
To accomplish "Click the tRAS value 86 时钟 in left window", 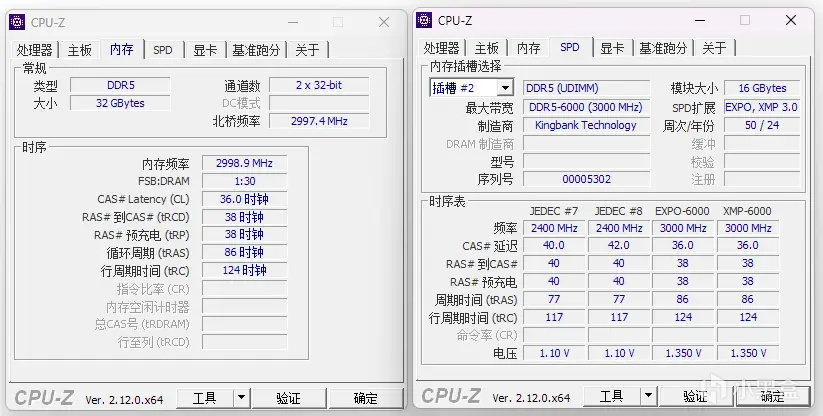I will (245, 253).
